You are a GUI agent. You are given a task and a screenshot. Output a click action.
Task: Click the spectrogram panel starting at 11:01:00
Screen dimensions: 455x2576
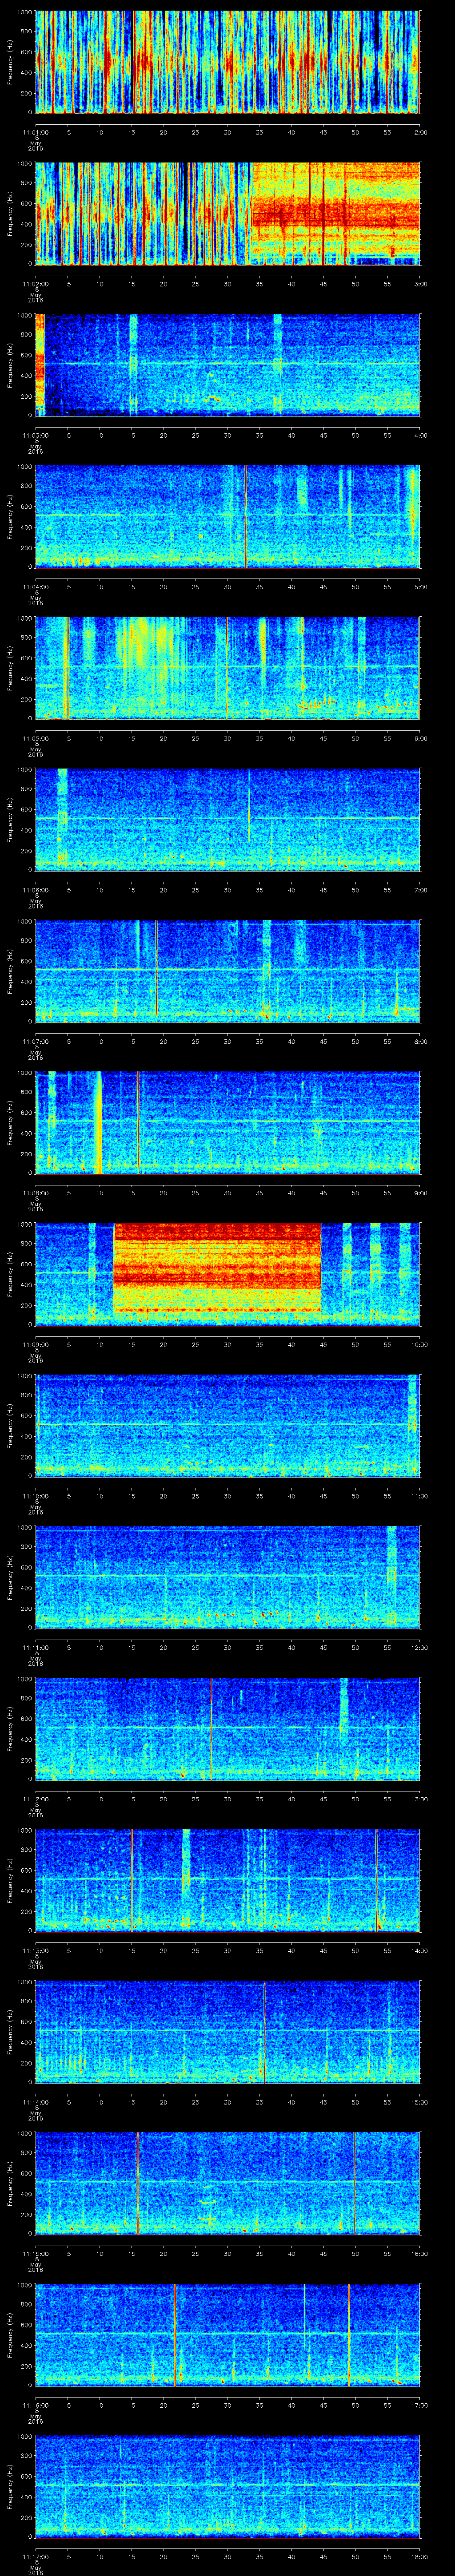click(x=228, y=62)
